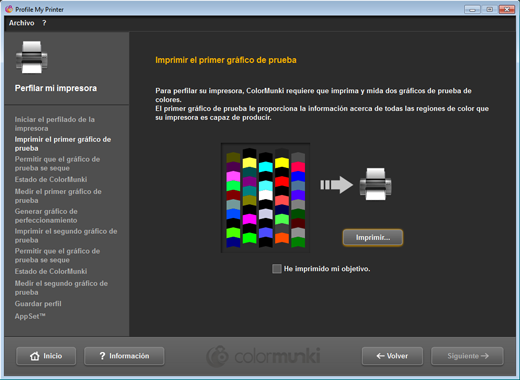Select second 'Estado de ColorMunki' step
This screenshot has width=520, height=380.
pos(51,271)
